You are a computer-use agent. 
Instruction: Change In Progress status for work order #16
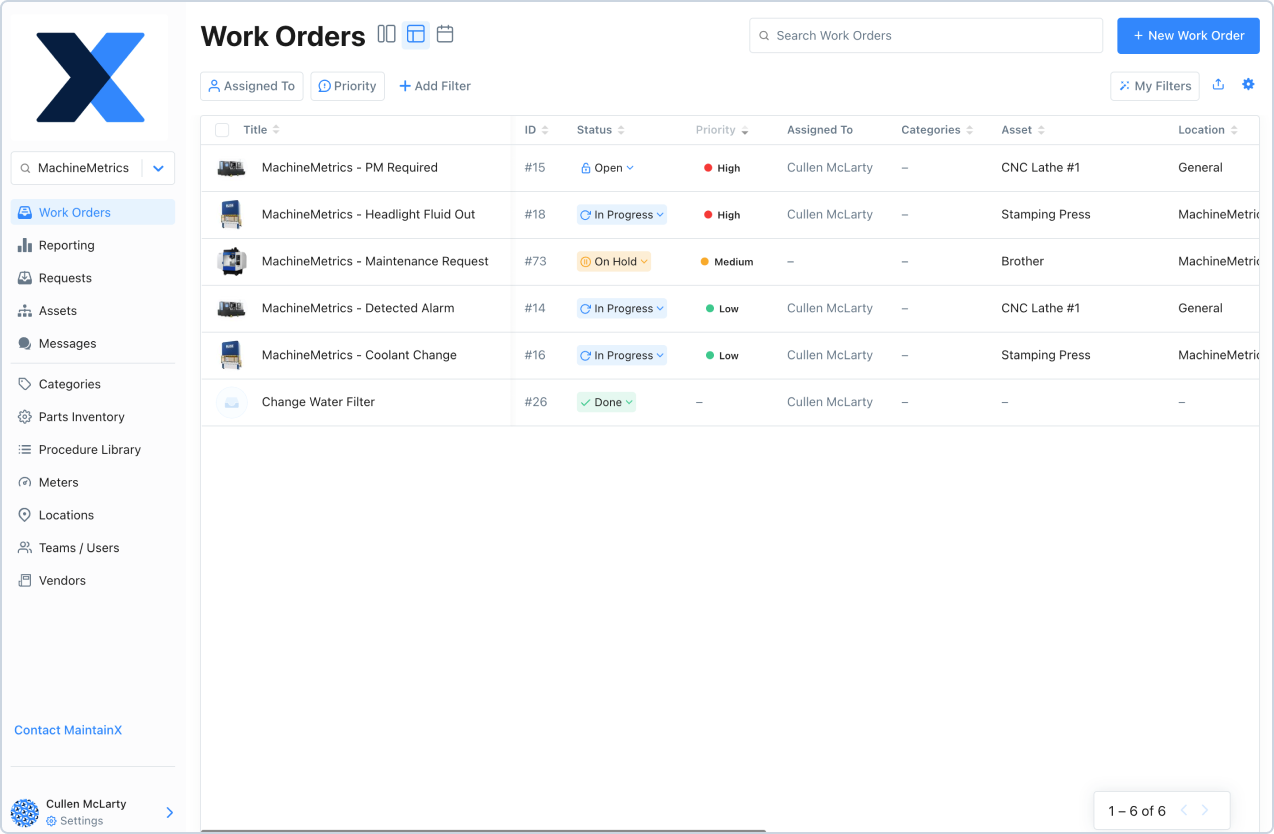coord(622,356)
